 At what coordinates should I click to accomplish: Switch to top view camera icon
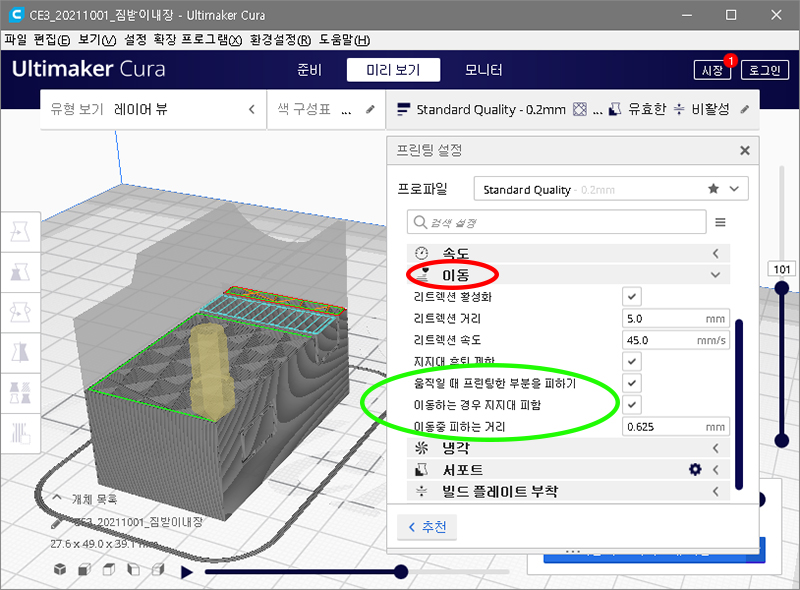pyautogui.click(x=109, y=569)
